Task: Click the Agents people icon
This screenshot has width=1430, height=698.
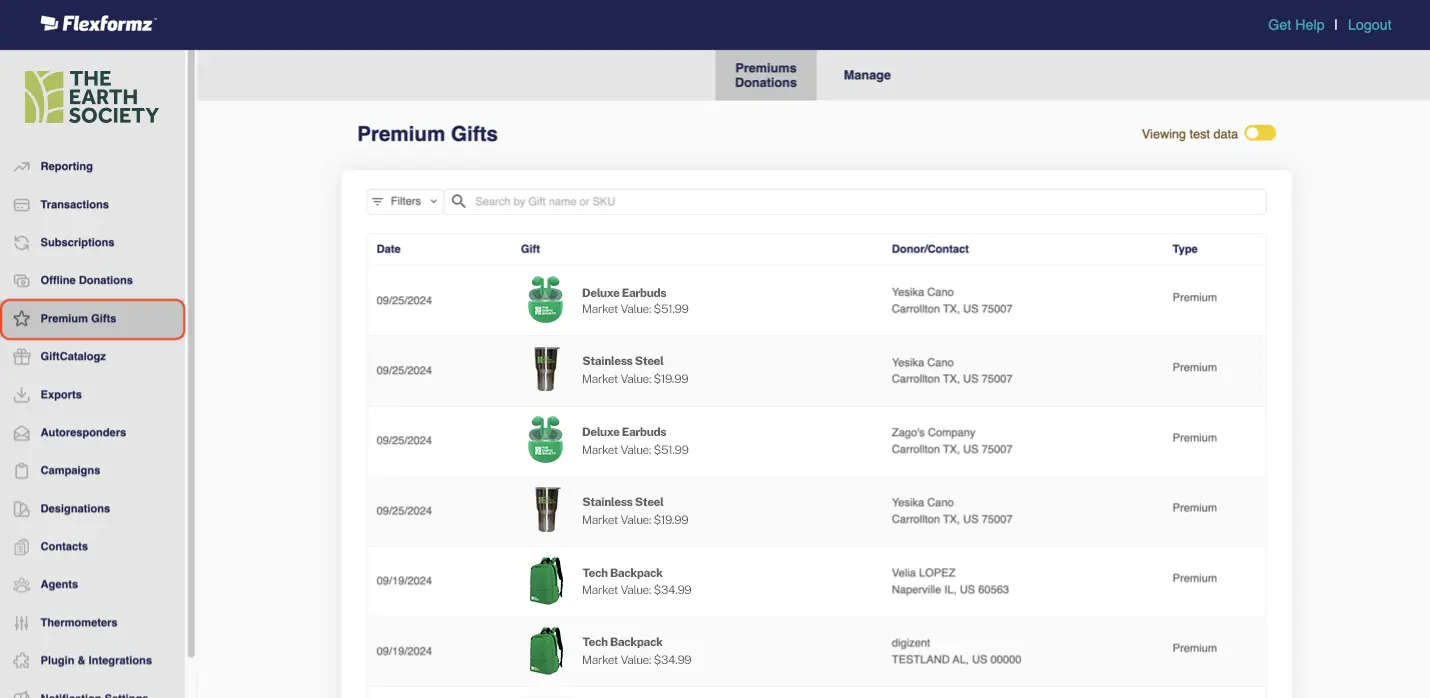Action: pyautogui.click(x=22, y=585)
